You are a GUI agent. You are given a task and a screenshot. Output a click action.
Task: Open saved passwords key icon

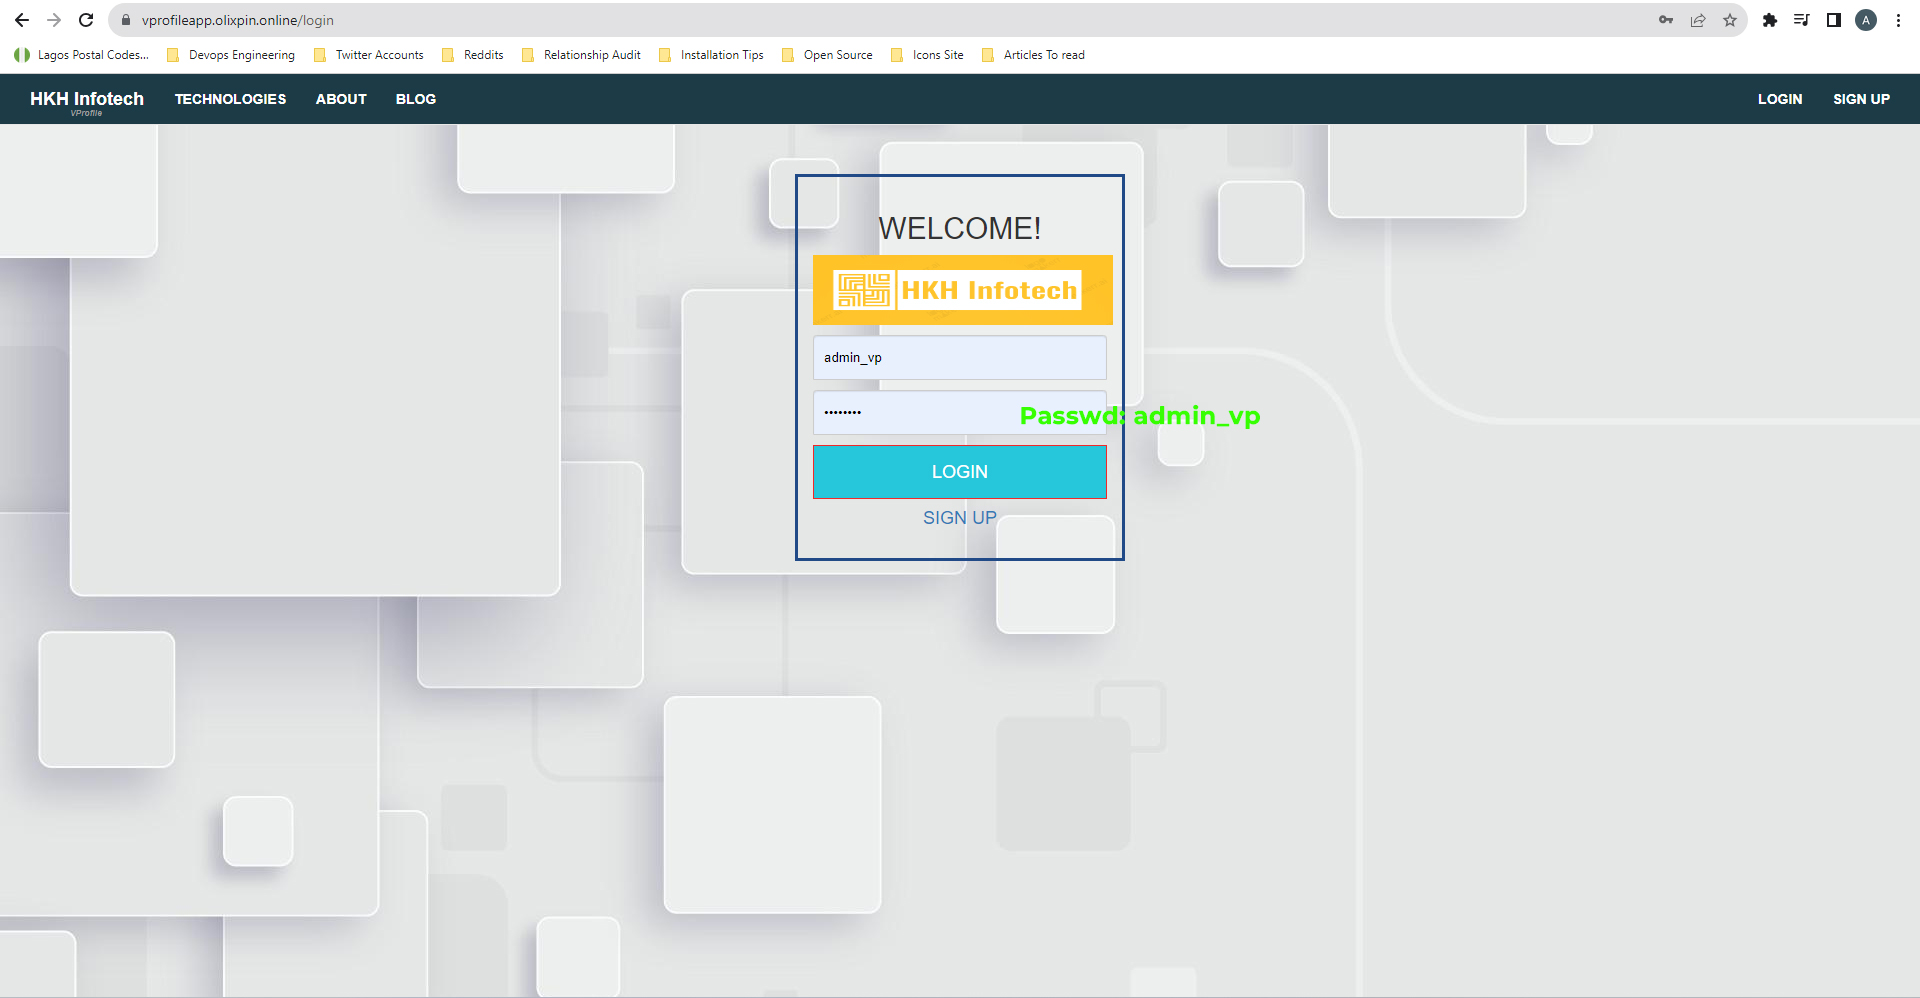point(1666,20)
